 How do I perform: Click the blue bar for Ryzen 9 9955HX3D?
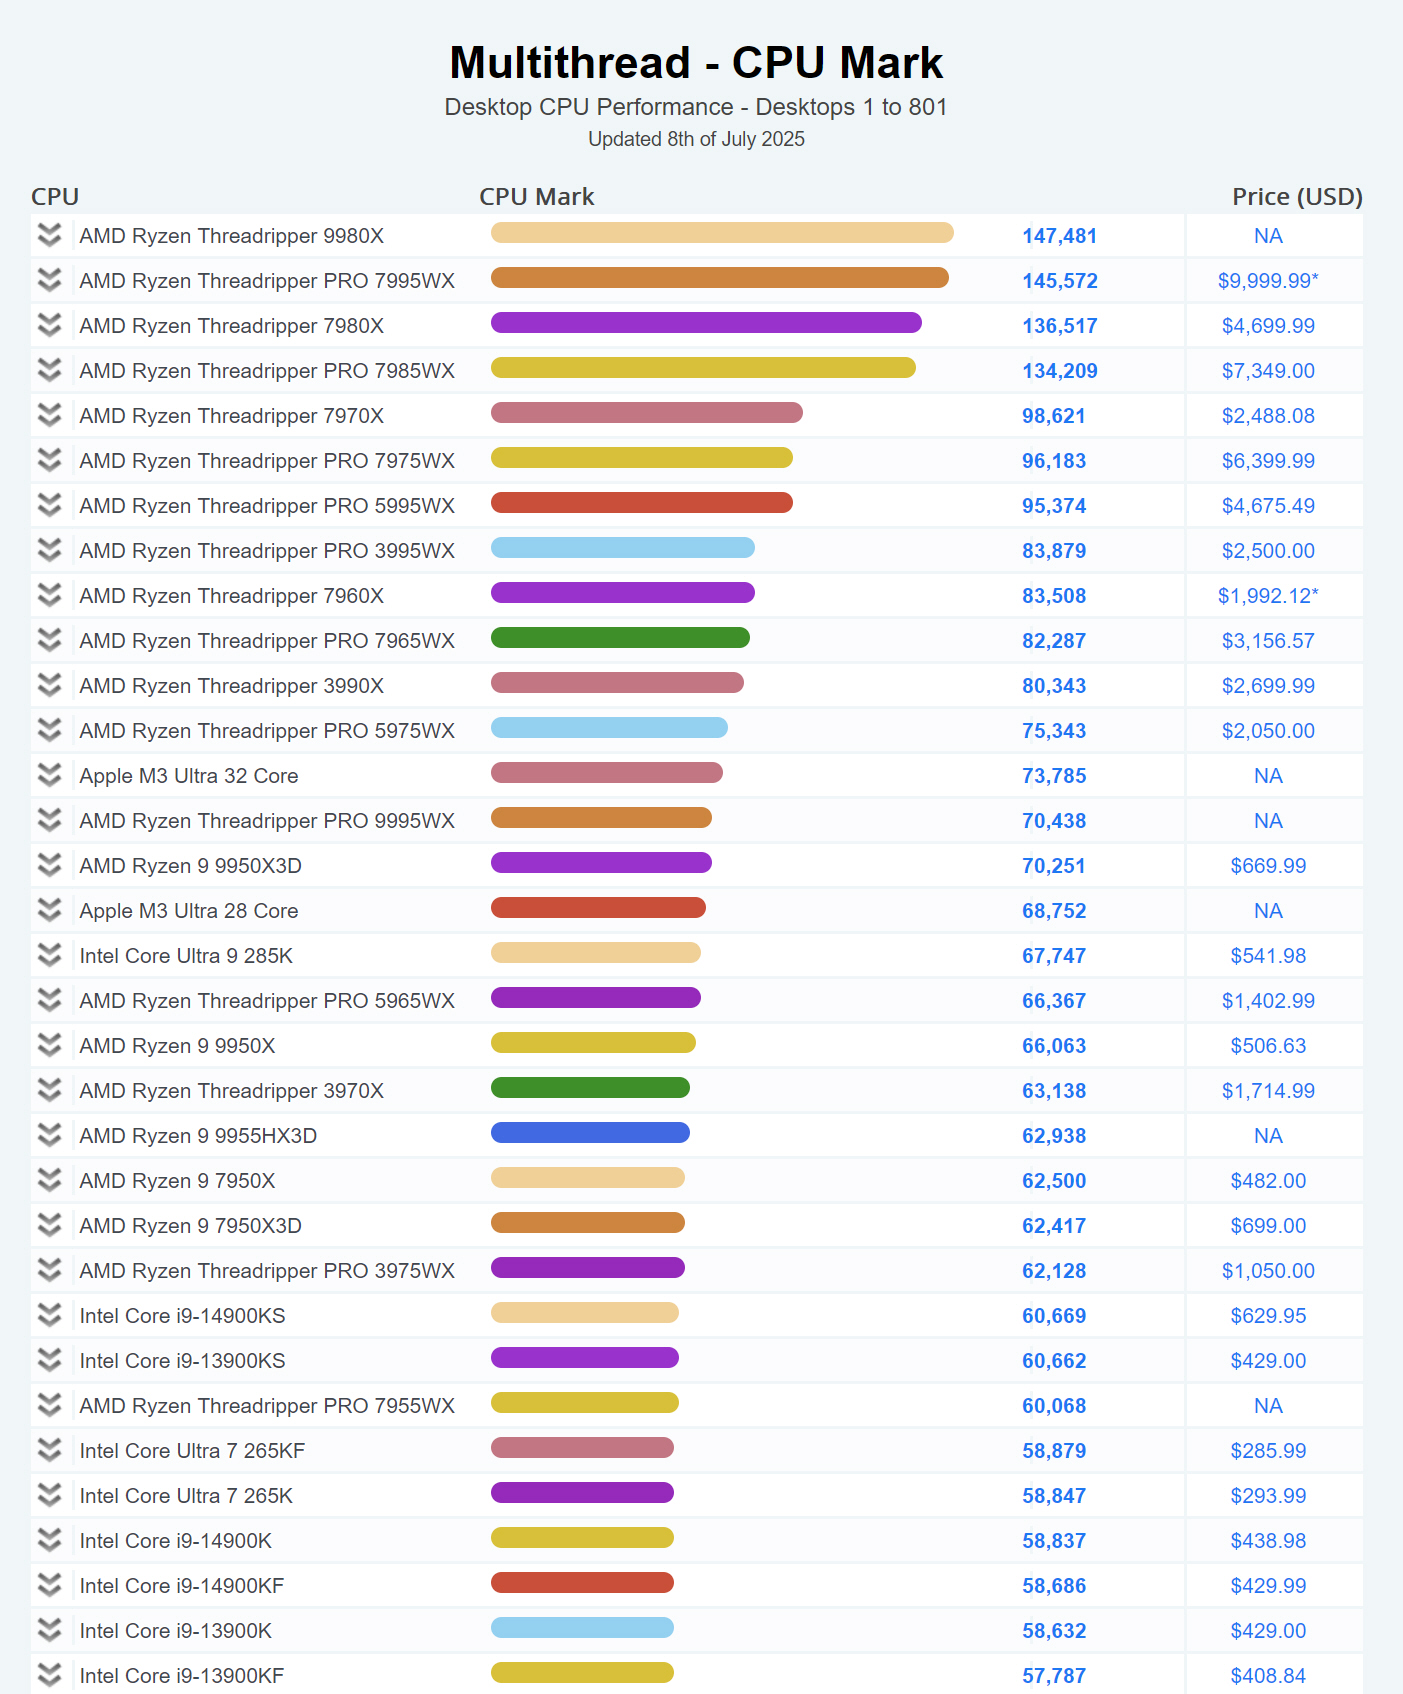pos(590,1133)
